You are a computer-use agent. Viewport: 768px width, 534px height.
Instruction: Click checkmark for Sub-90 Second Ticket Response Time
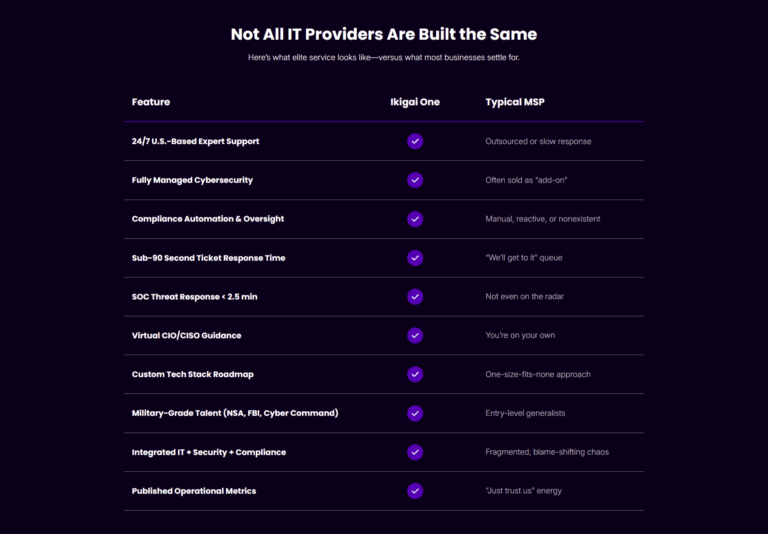pyautogui.click(x=415, y=258)
